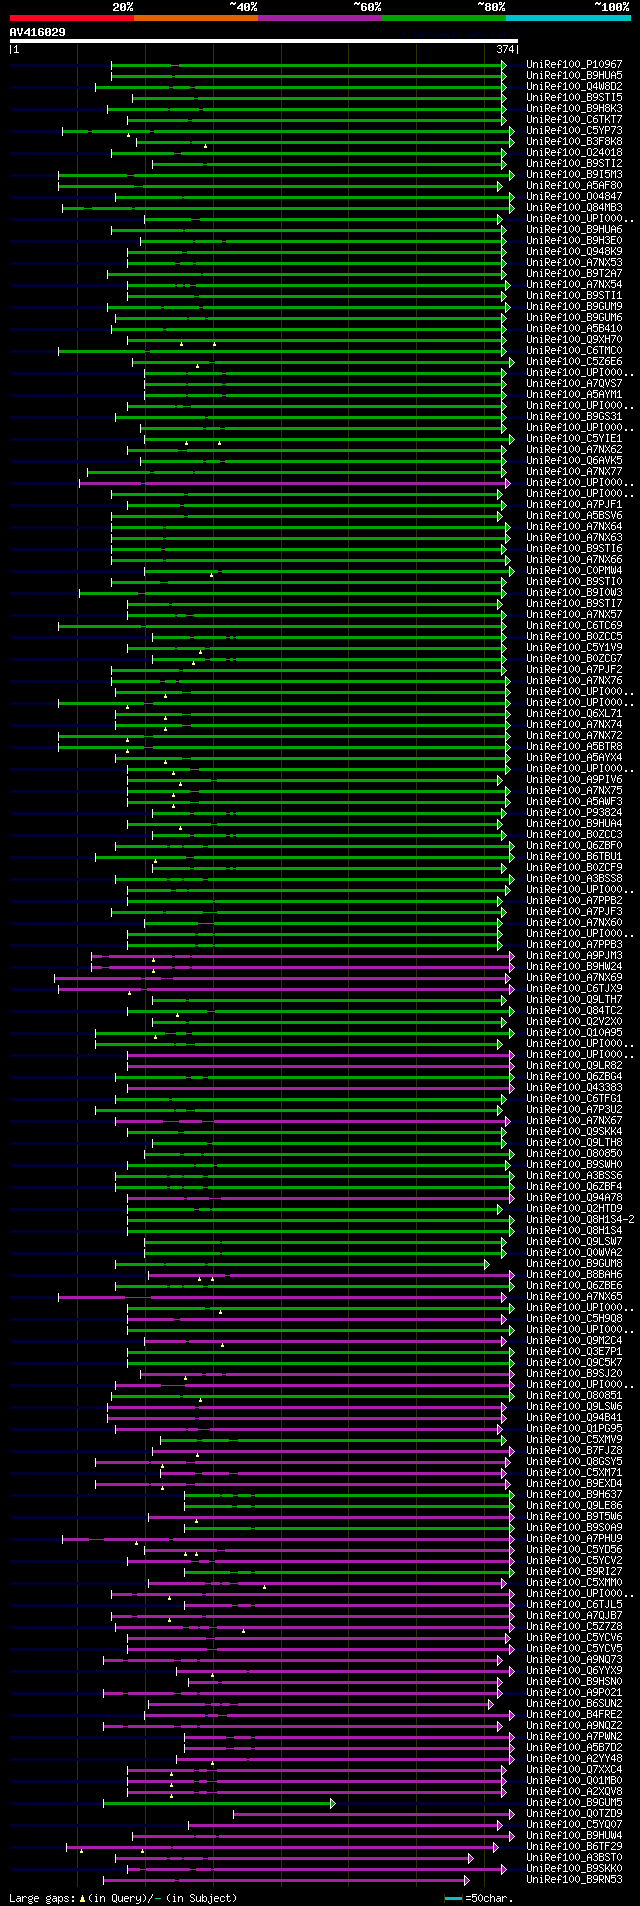Open hit UniRef100_Q4W8D2
Viewport: 640px width, 1906px height.
click(574, 86)
